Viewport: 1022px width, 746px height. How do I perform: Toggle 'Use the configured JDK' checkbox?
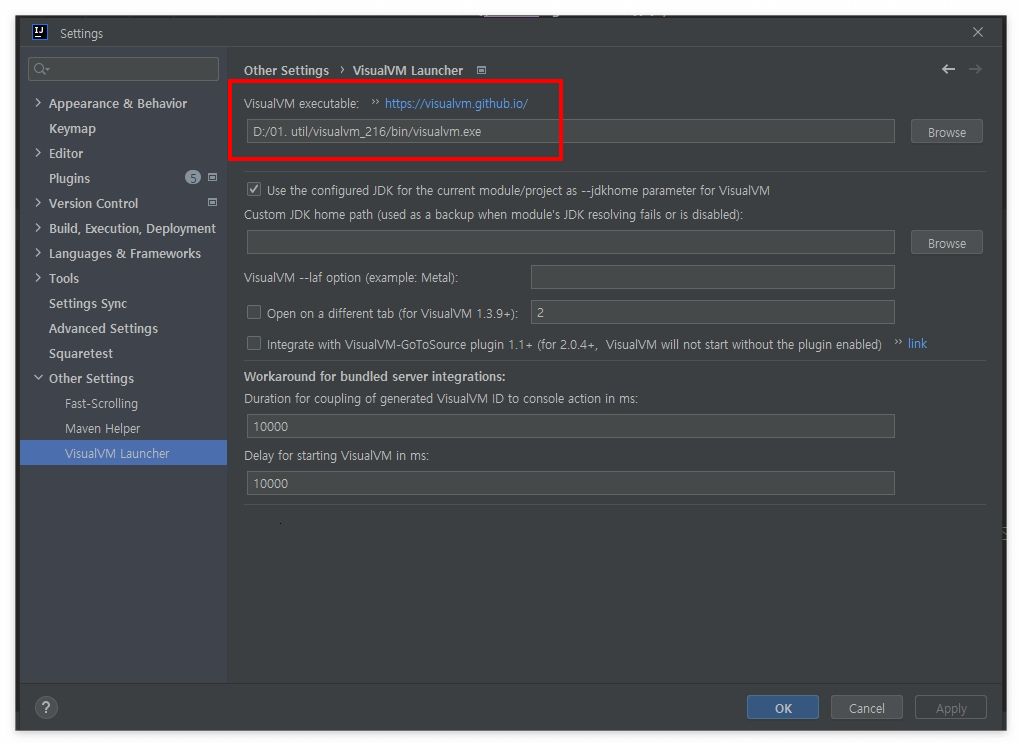point(254,190)
